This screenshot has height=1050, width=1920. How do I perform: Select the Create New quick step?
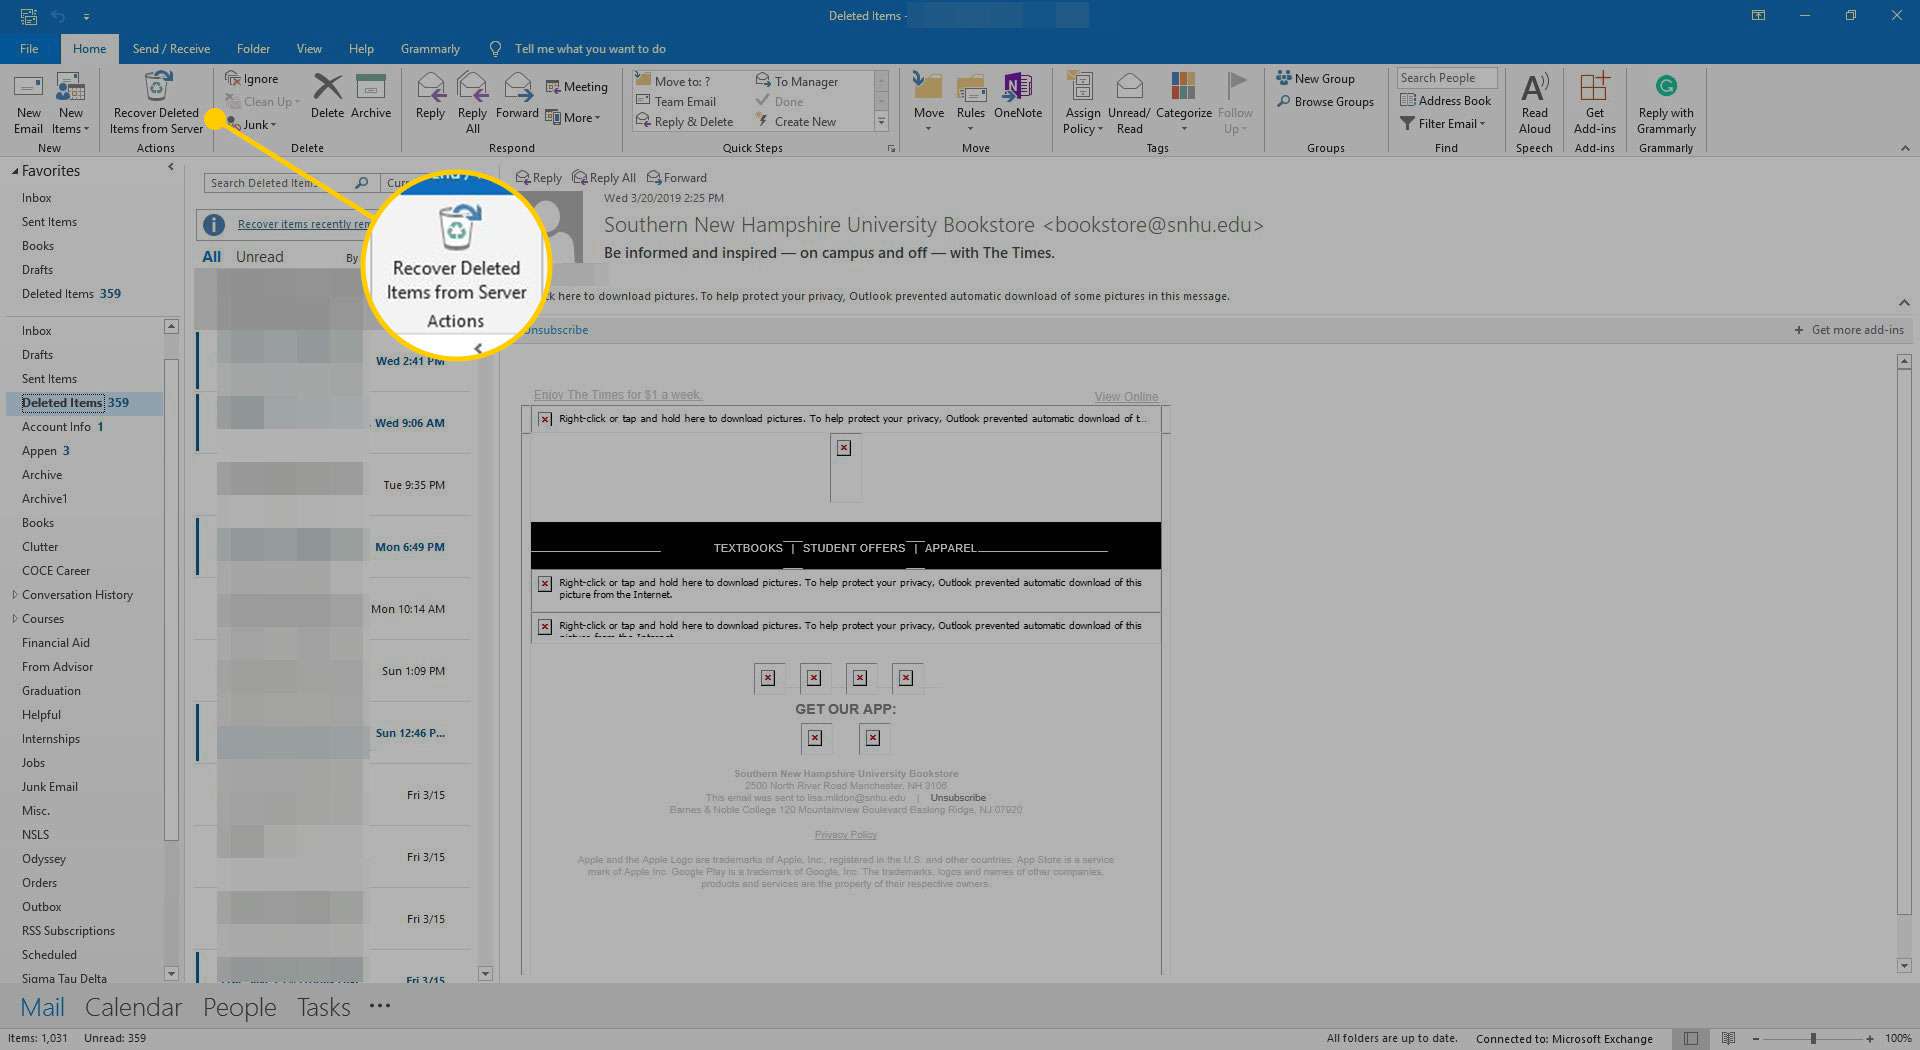(796, 121)
